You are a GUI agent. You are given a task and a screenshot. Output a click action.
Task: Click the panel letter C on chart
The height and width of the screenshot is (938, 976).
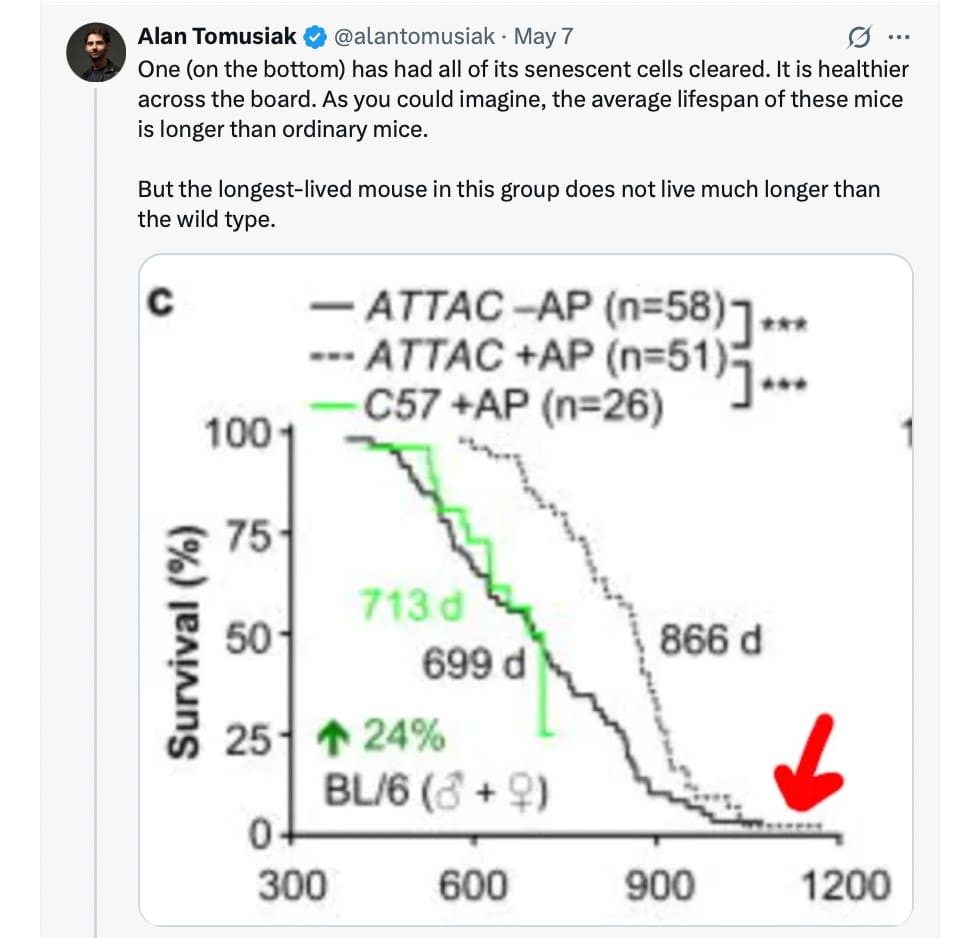pyautogui.click(x=161, y=303)
